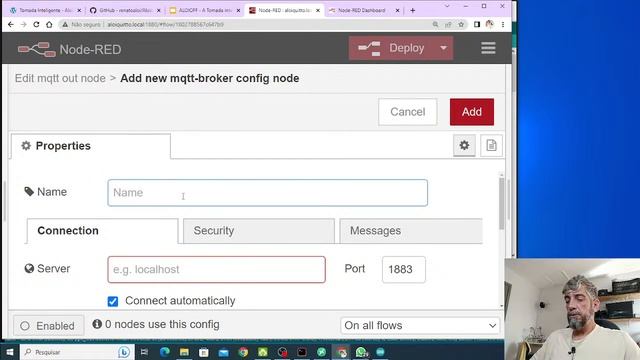Open Microsoft Store from the taskbar
The height and width of the screenshot is (360, 640).
coord(204,352)
